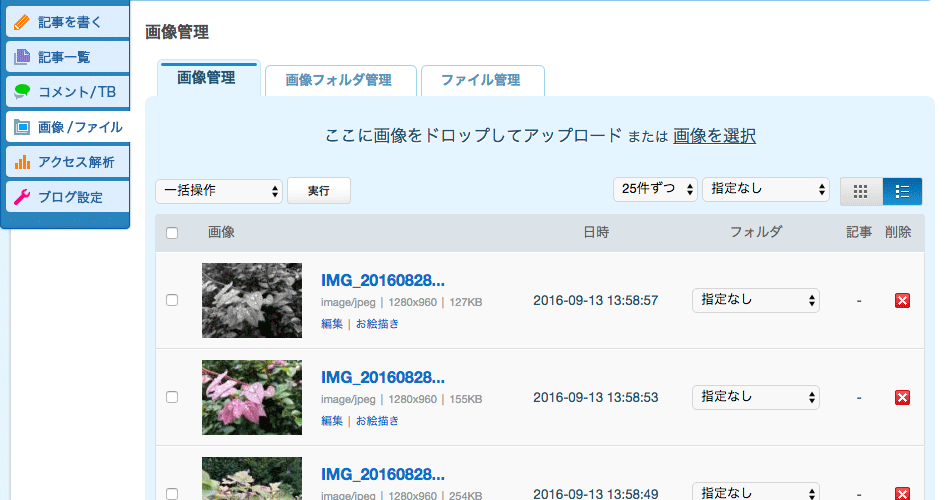The height and width of the screenshot is (500, 950).
Task: Switch to the 画像フォルダ管理 tab
Action: (340, 81)
